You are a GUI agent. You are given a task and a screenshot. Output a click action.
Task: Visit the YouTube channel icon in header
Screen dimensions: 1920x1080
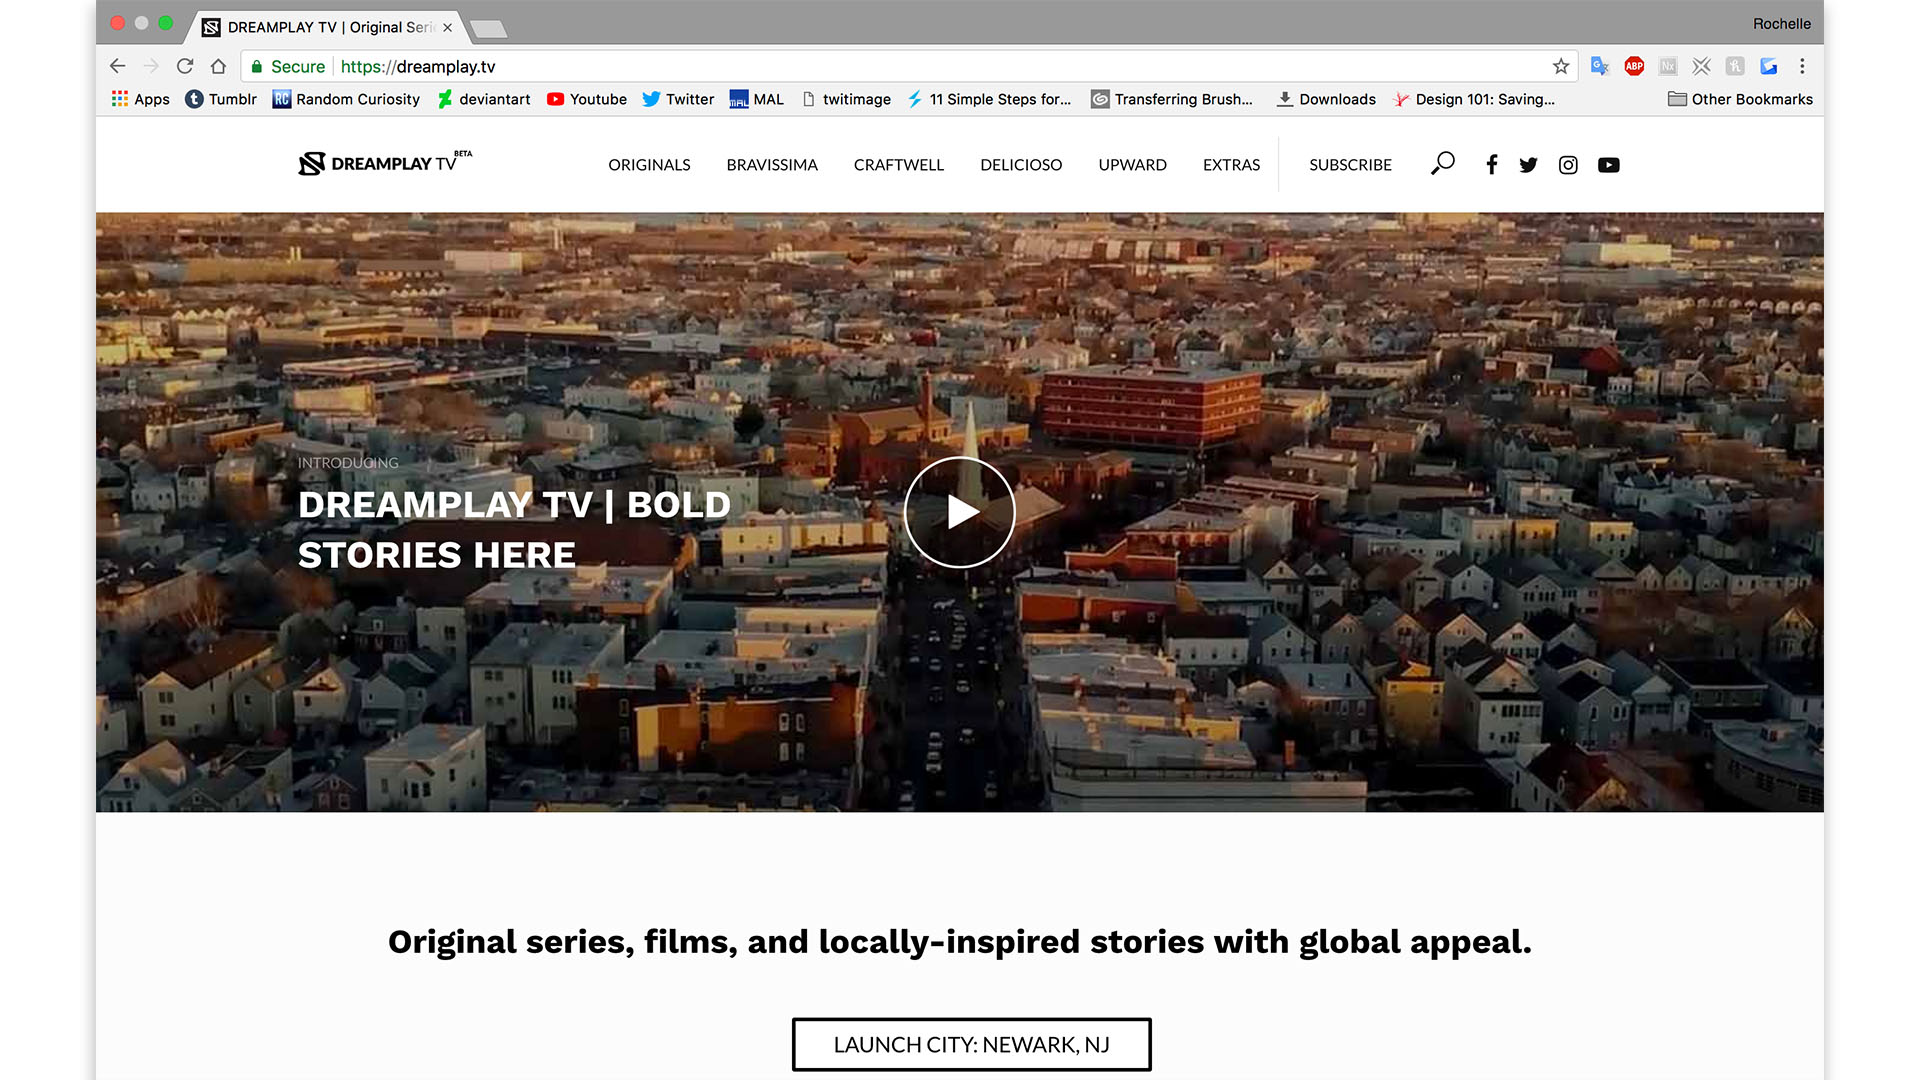(1608, 165)
